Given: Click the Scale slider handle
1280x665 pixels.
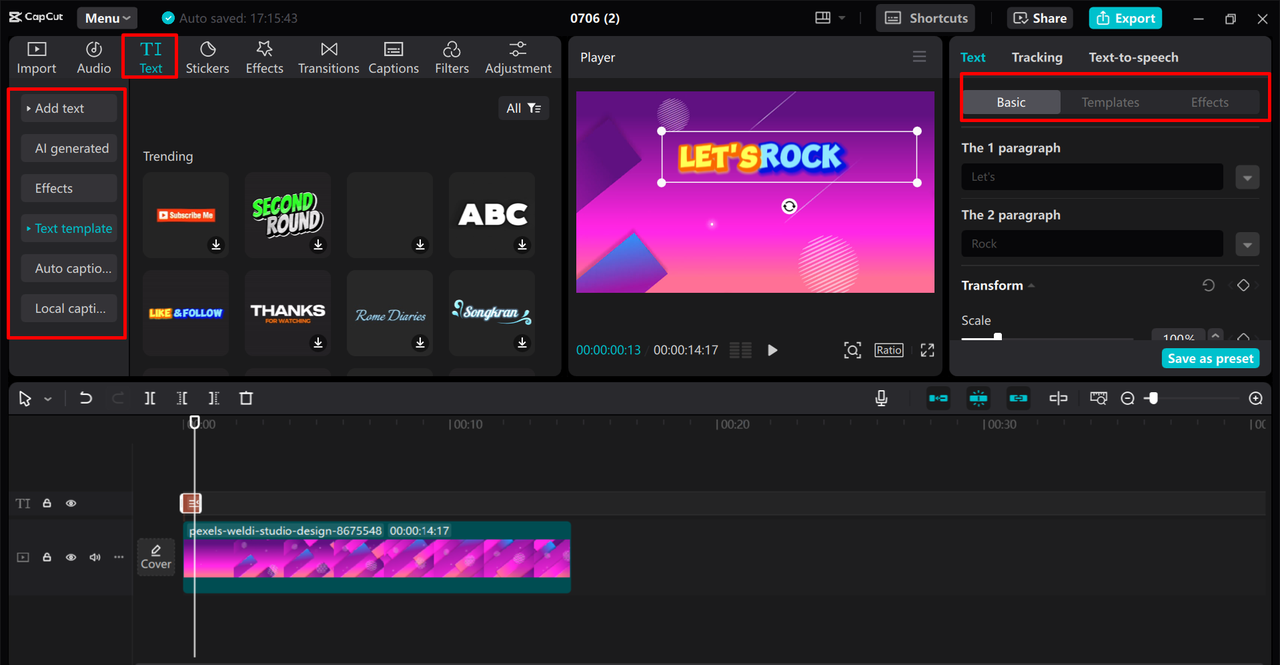Looking at the screenshot, I should click(x=997, y=338).
